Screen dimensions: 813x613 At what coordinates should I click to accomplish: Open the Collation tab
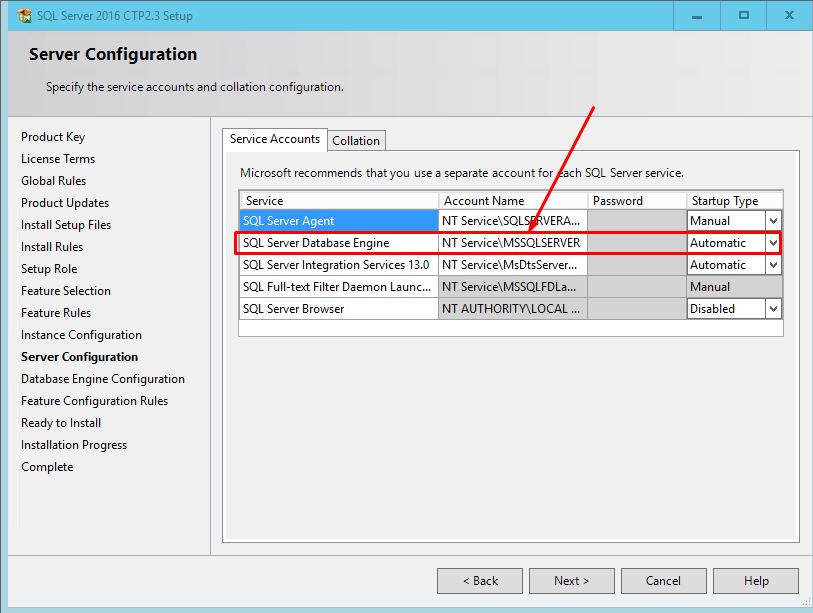(356, 141)
